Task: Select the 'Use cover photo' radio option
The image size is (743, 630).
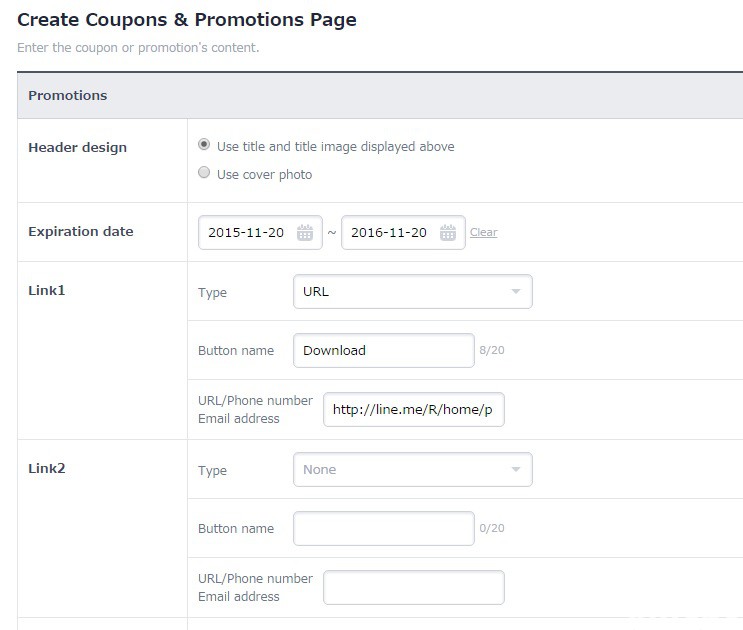Action: tap(204, 172)
